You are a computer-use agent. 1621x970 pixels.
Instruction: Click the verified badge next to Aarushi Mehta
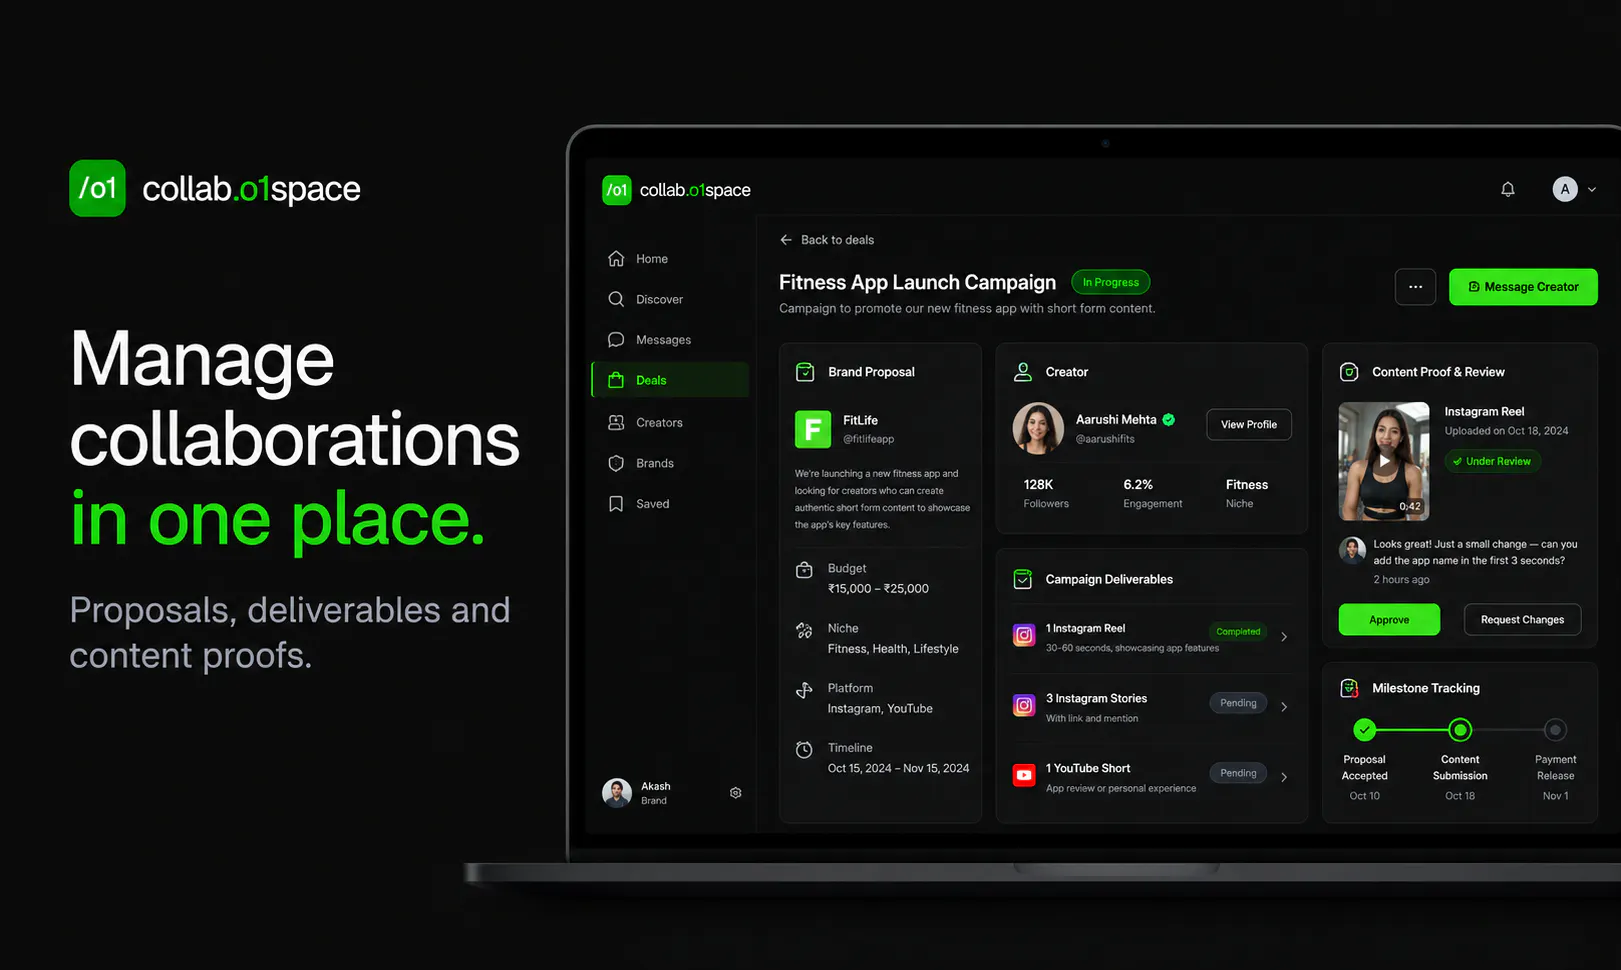[1169, 420]
